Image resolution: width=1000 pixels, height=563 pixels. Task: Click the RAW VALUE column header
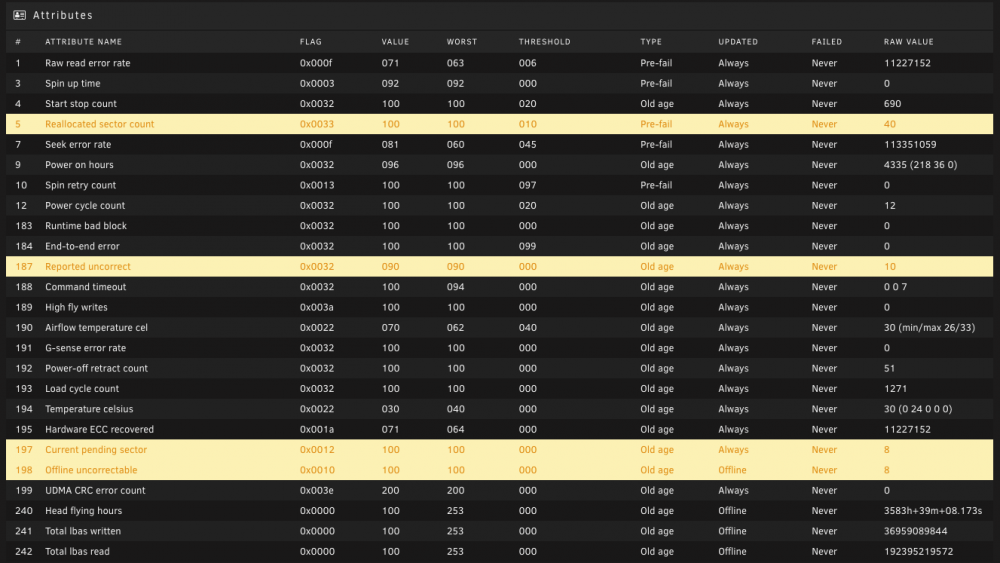coord(908,41)
